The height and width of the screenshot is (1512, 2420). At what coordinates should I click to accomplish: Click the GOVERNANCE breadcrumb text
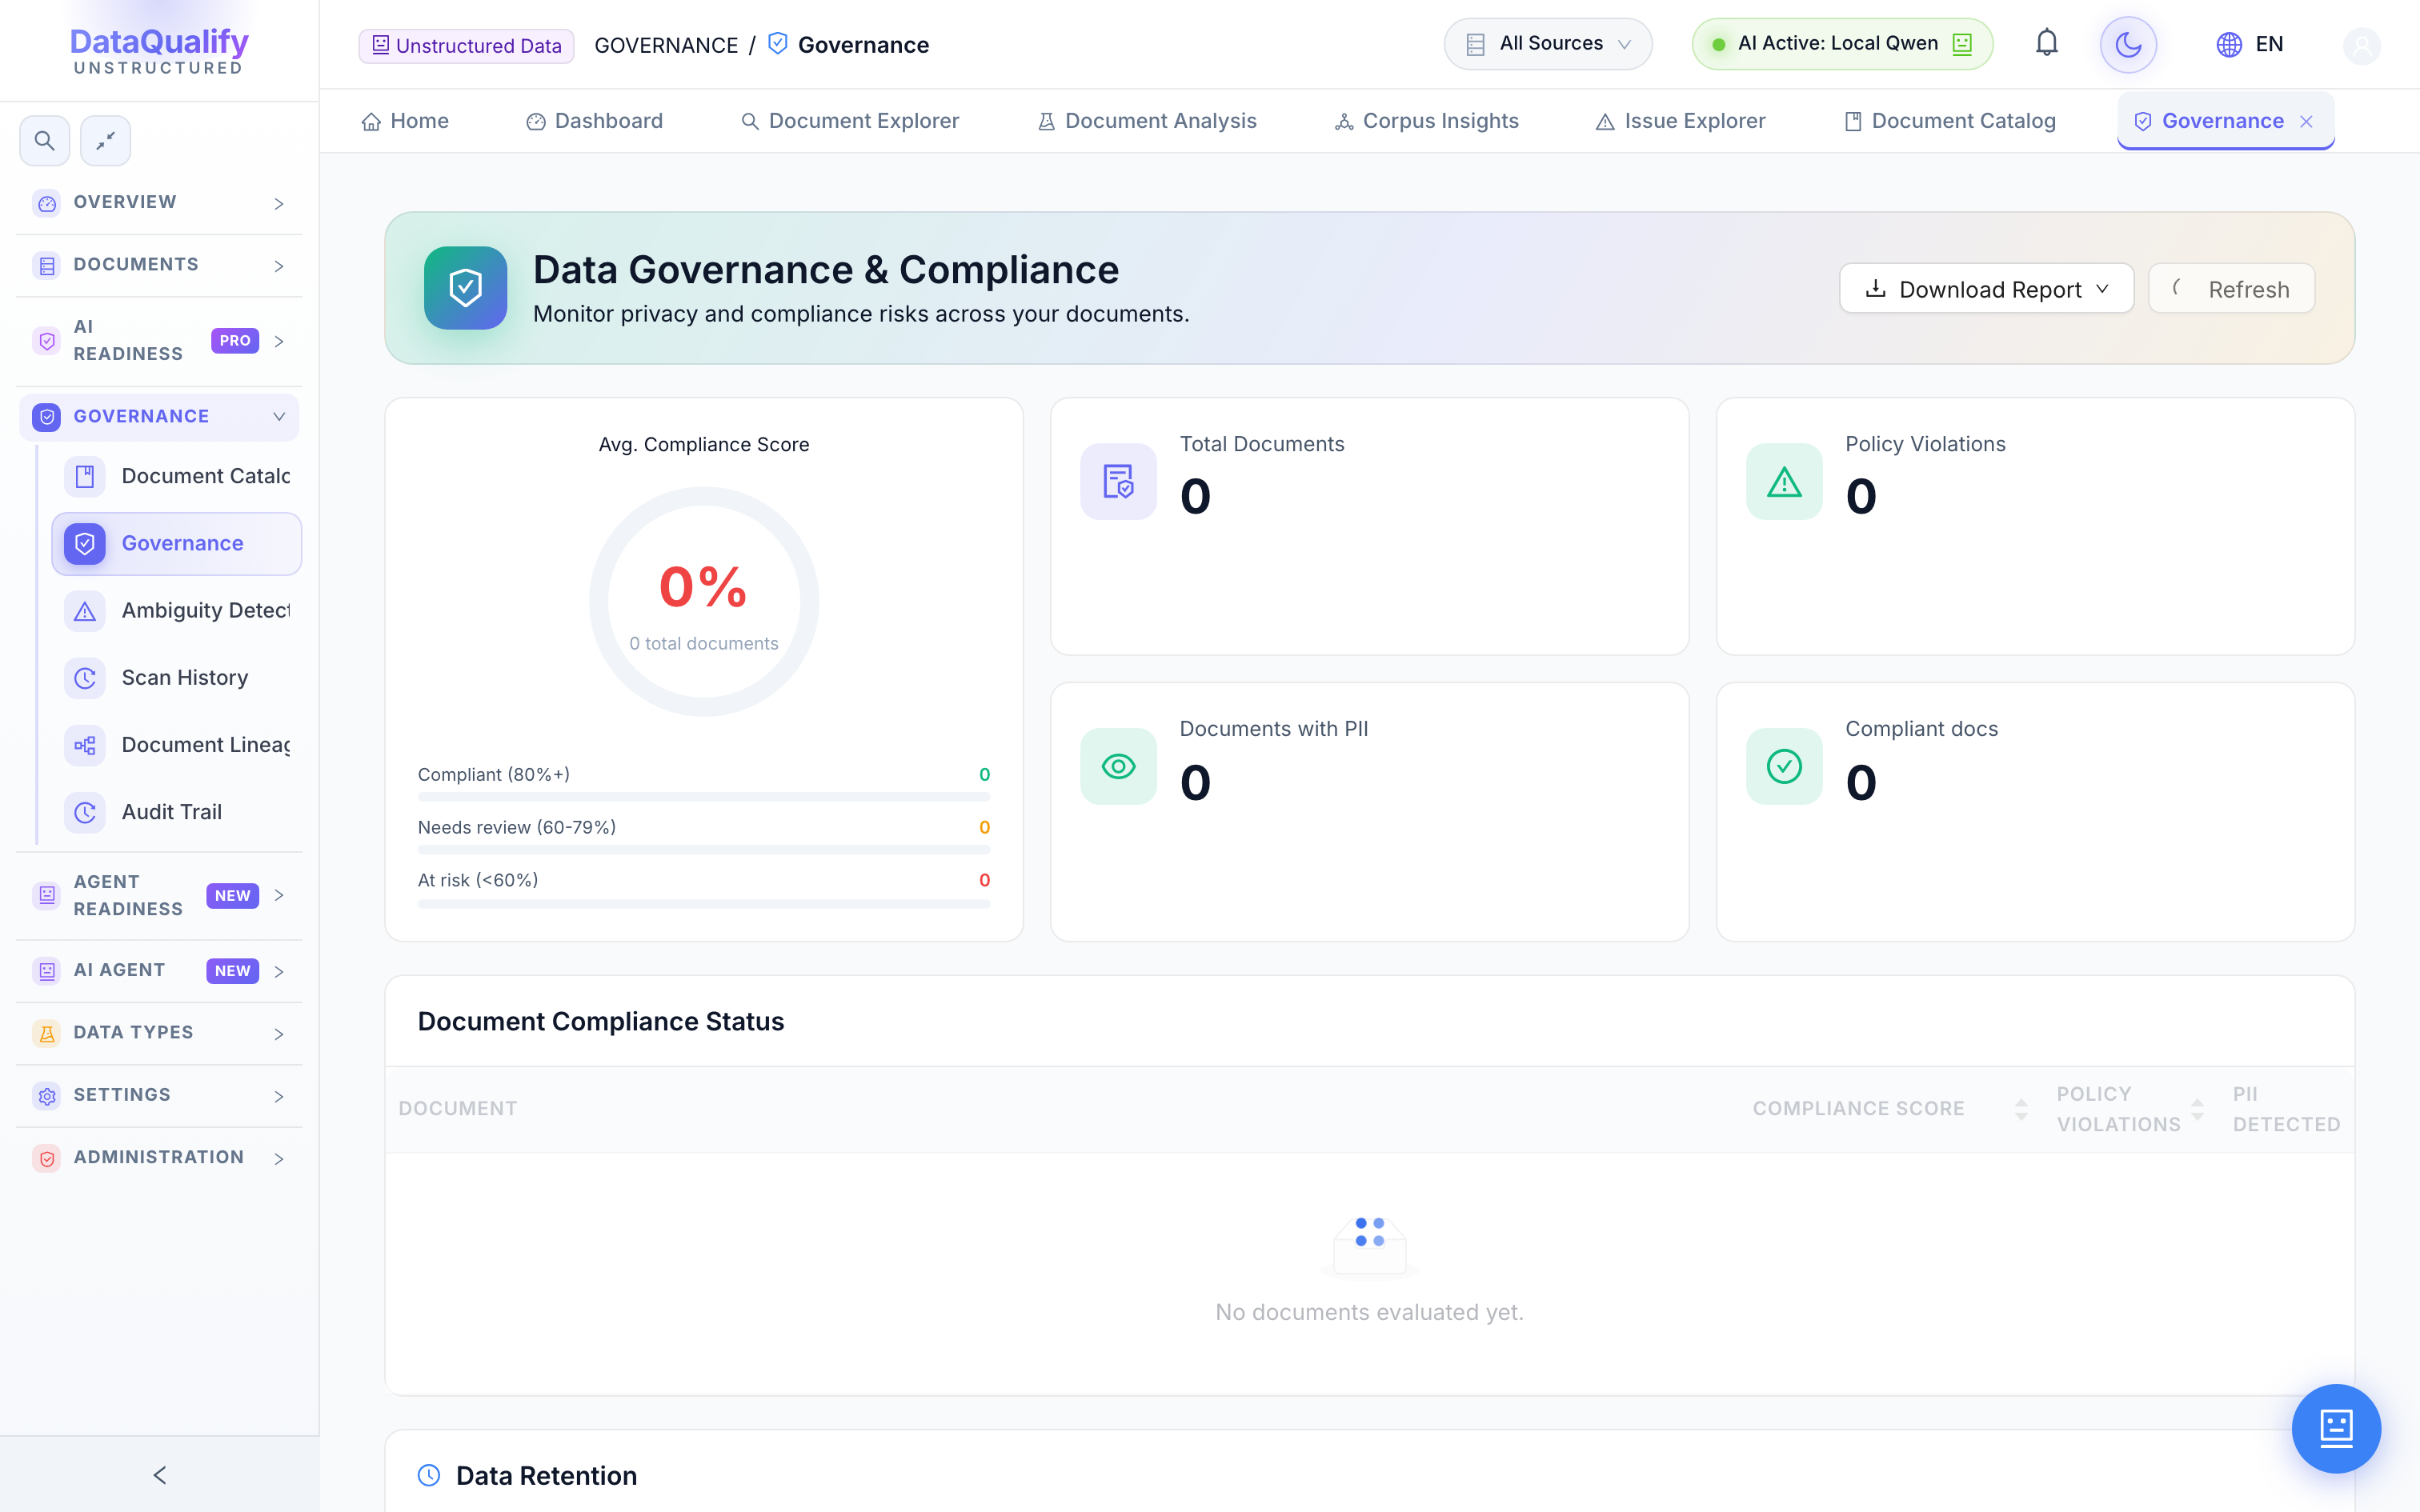pyautogui.click(x=666, y=45)
